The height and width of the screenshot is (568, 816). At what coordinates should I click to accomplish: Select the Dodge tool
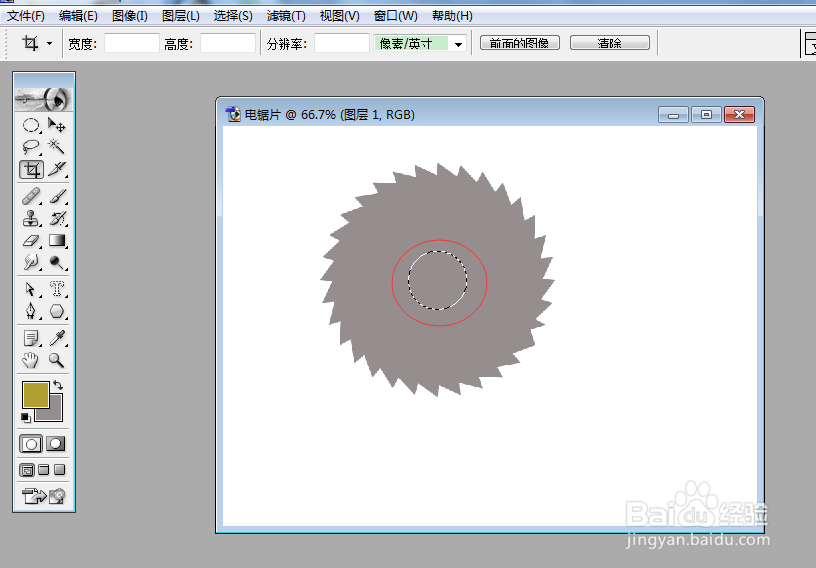57,262
